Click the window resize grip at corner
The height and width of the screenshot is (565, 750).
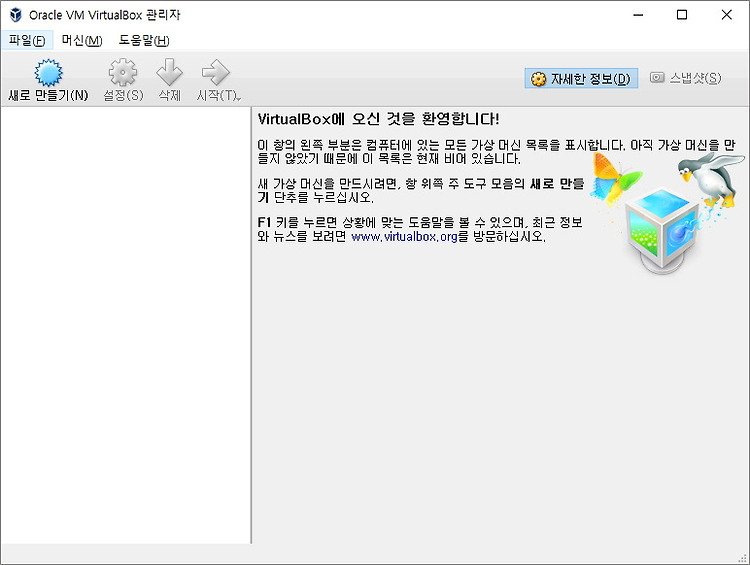(743, 558)
